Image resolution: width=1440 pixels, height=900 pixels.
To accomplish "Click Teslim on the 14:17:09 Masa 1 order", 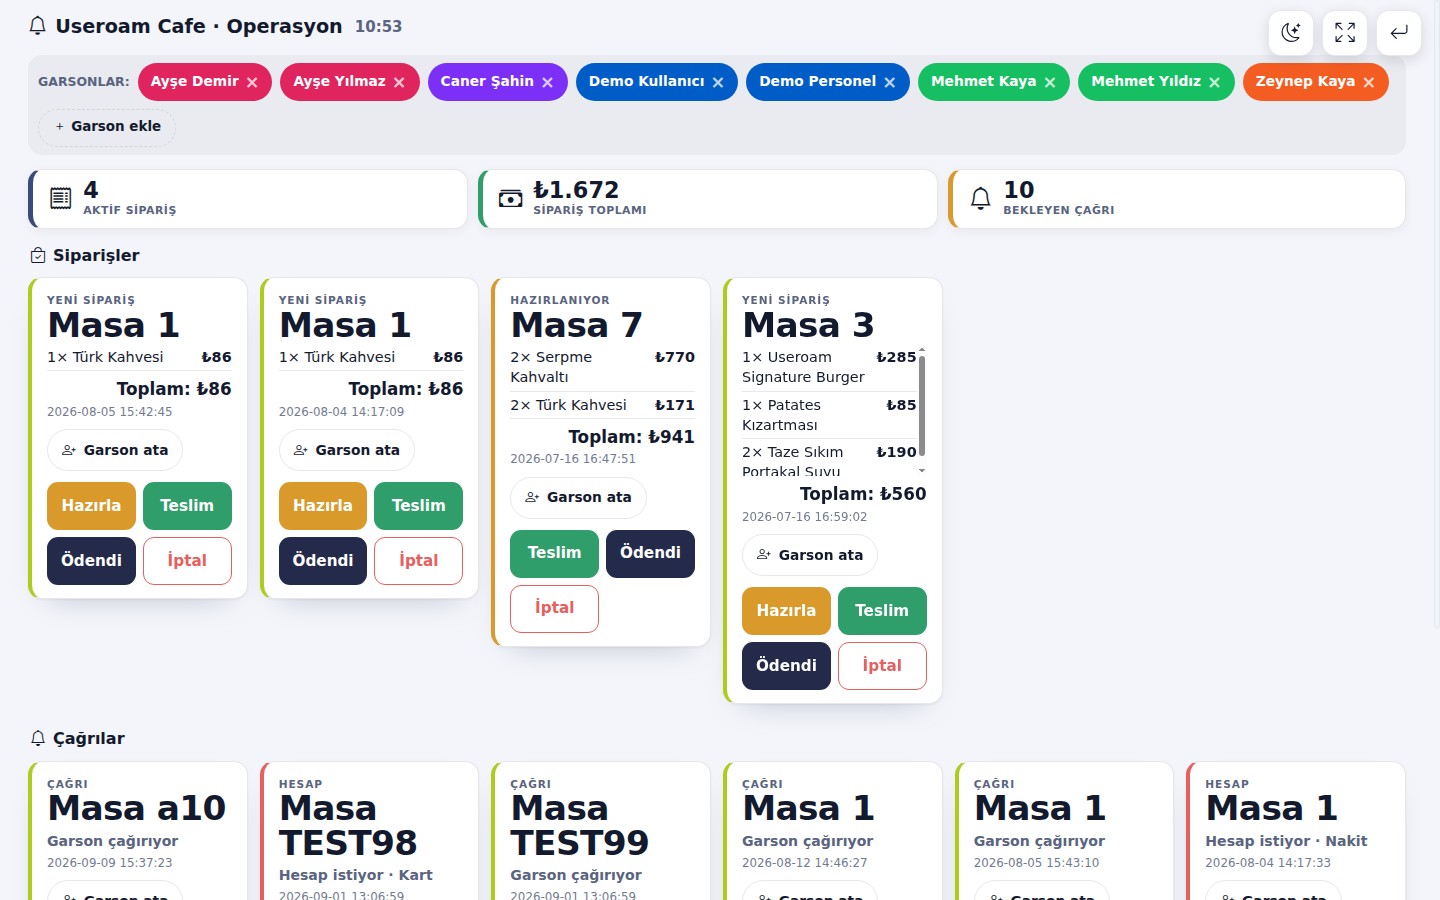I will click(x=418, y=506).
